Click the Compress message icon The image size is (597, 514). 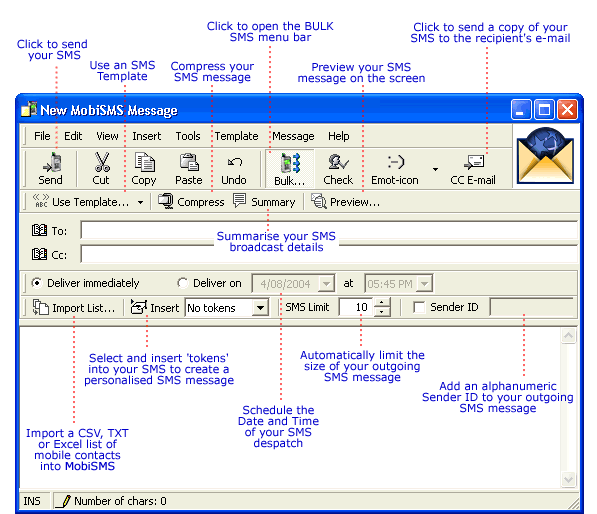pos(166,201)
